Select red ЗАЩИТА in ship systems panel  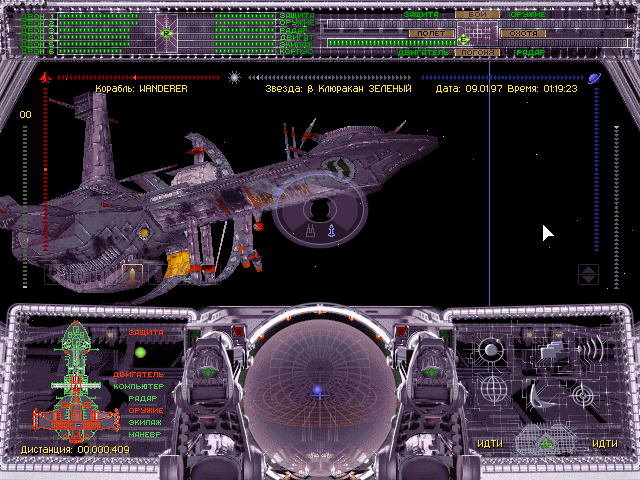click(146, 333)
